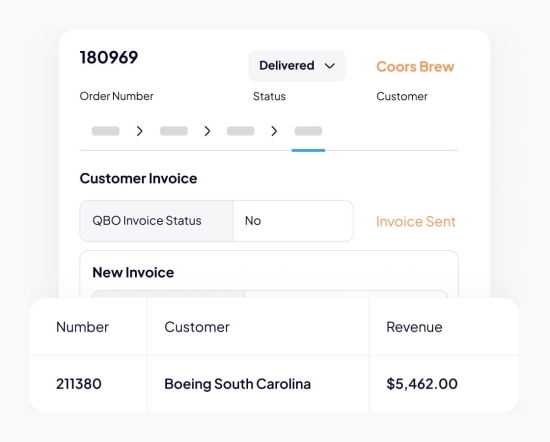Open the Coors Brew customer link
This screenshot has width=550, height=442.
[x=415, y=67]
